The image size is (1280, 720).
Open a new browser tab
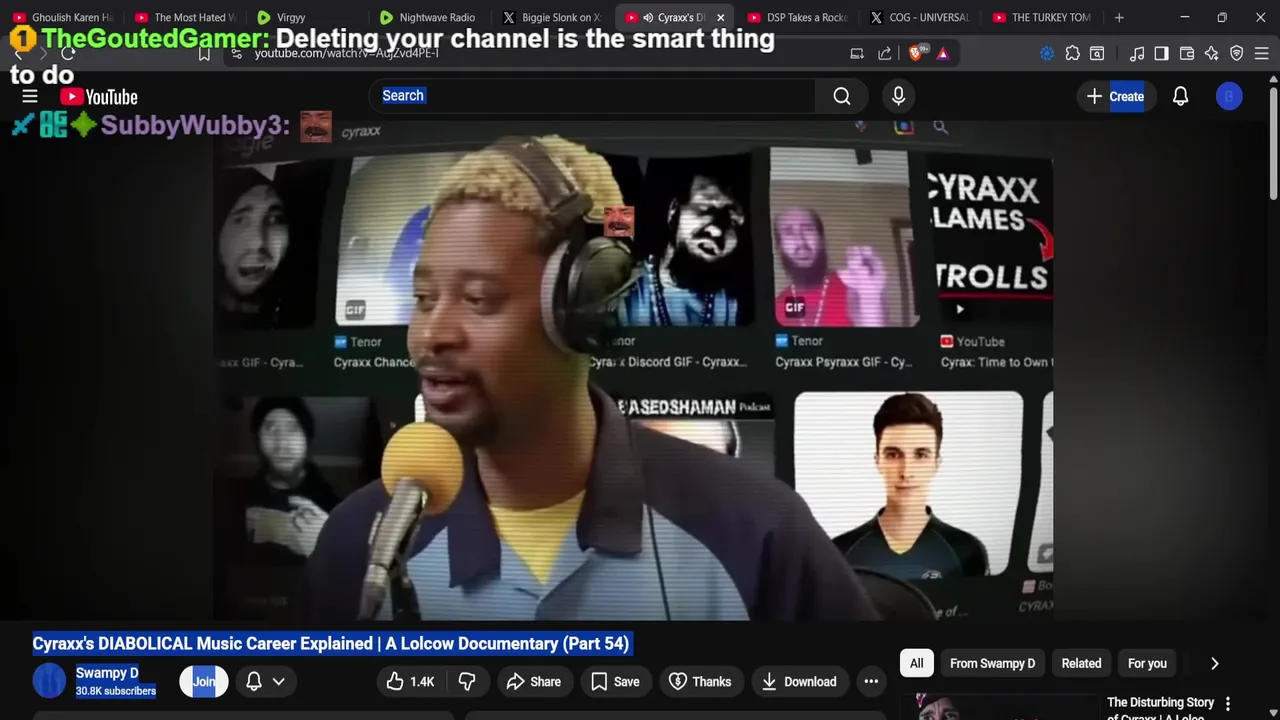(x=1119, y=17)
